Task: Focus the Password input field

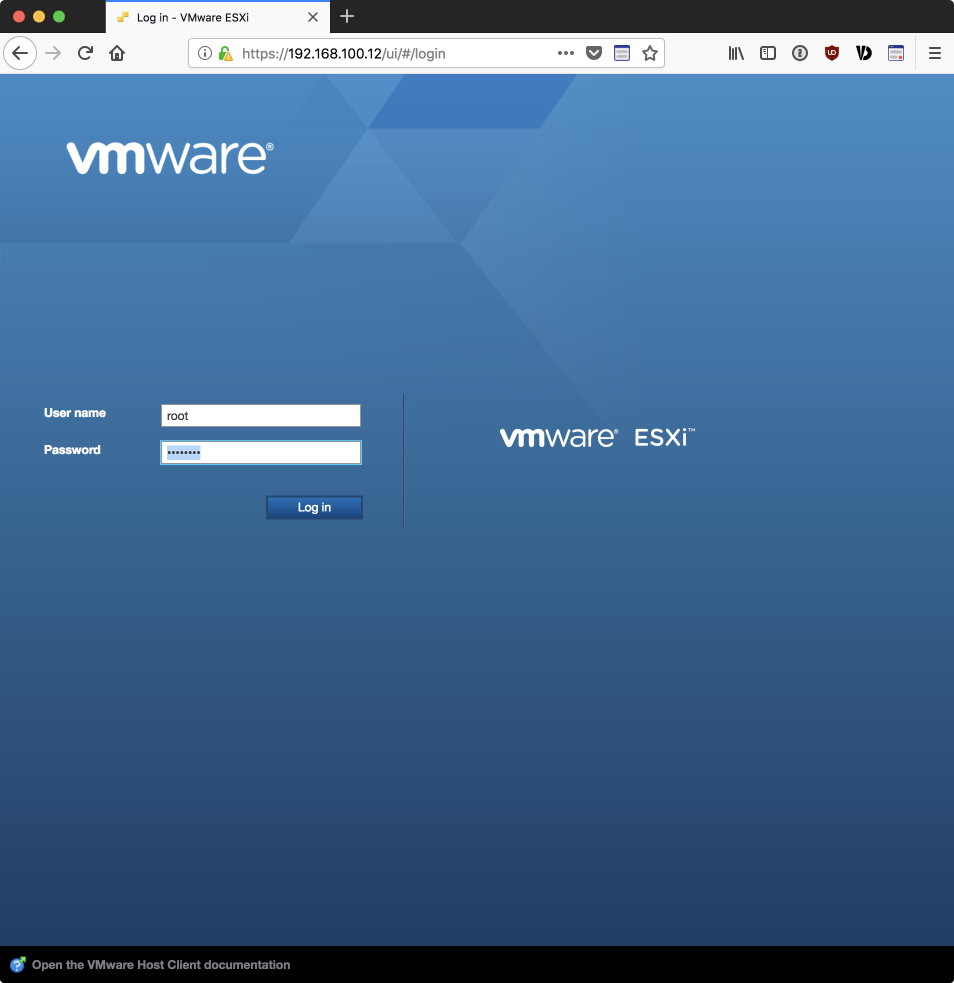Action: (x=260, y=453)
